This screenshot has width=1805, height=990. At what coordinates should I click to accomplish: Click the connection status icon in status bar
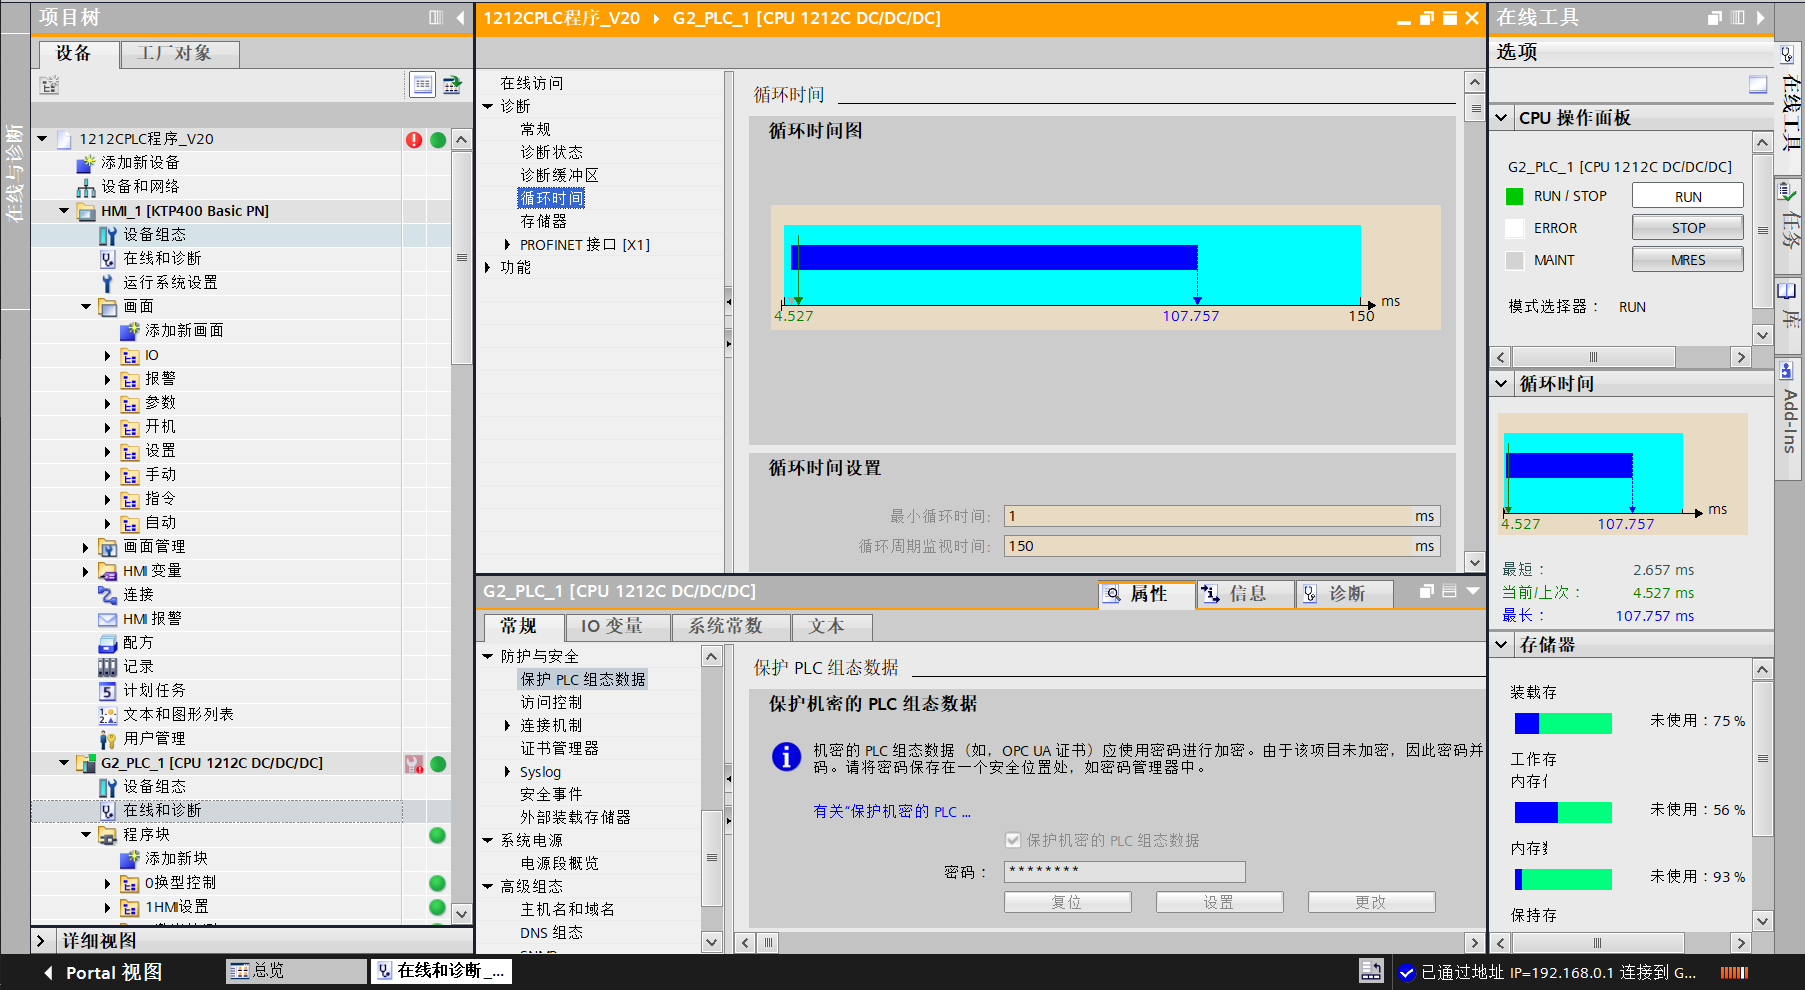[x=1406, y=972]
